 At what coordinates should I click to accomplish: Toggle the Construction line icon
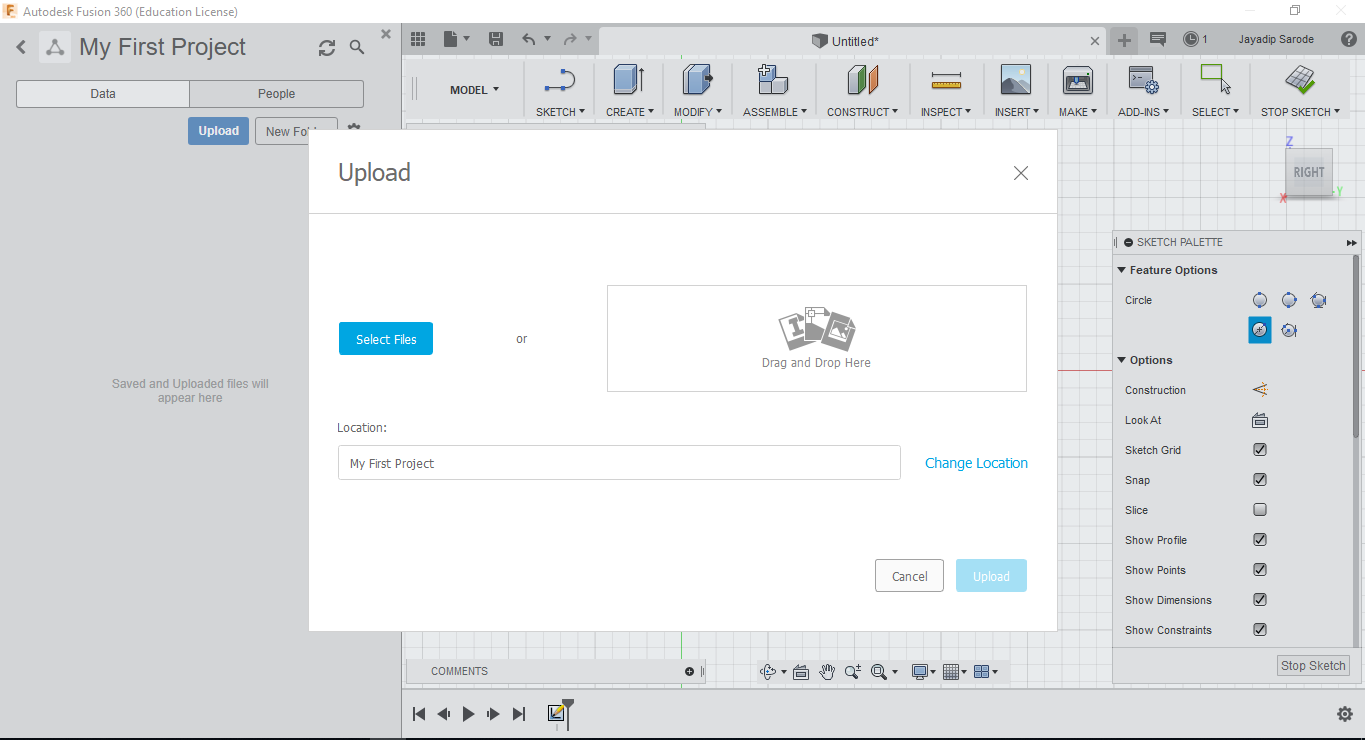[x=1260, y=390]
